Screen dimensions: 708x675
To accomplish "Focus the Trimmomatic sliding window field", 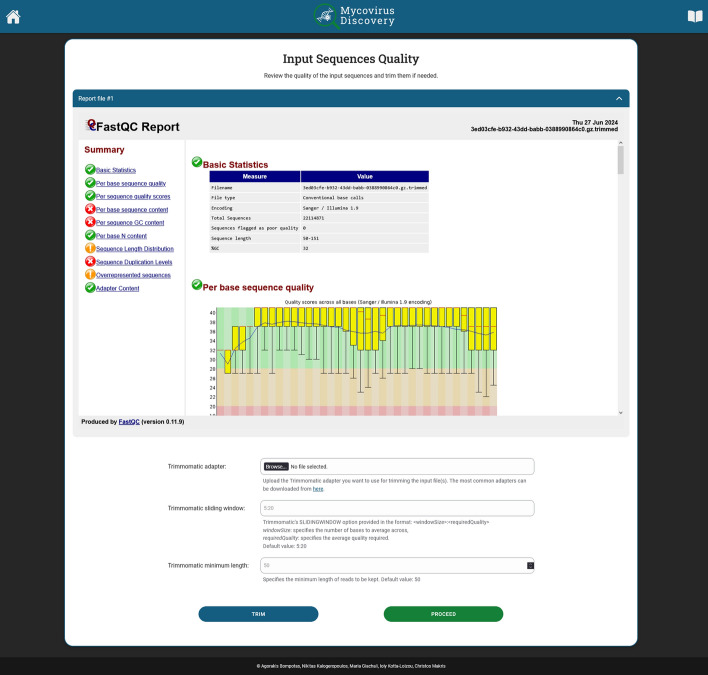I will click(x=397, y=508).
